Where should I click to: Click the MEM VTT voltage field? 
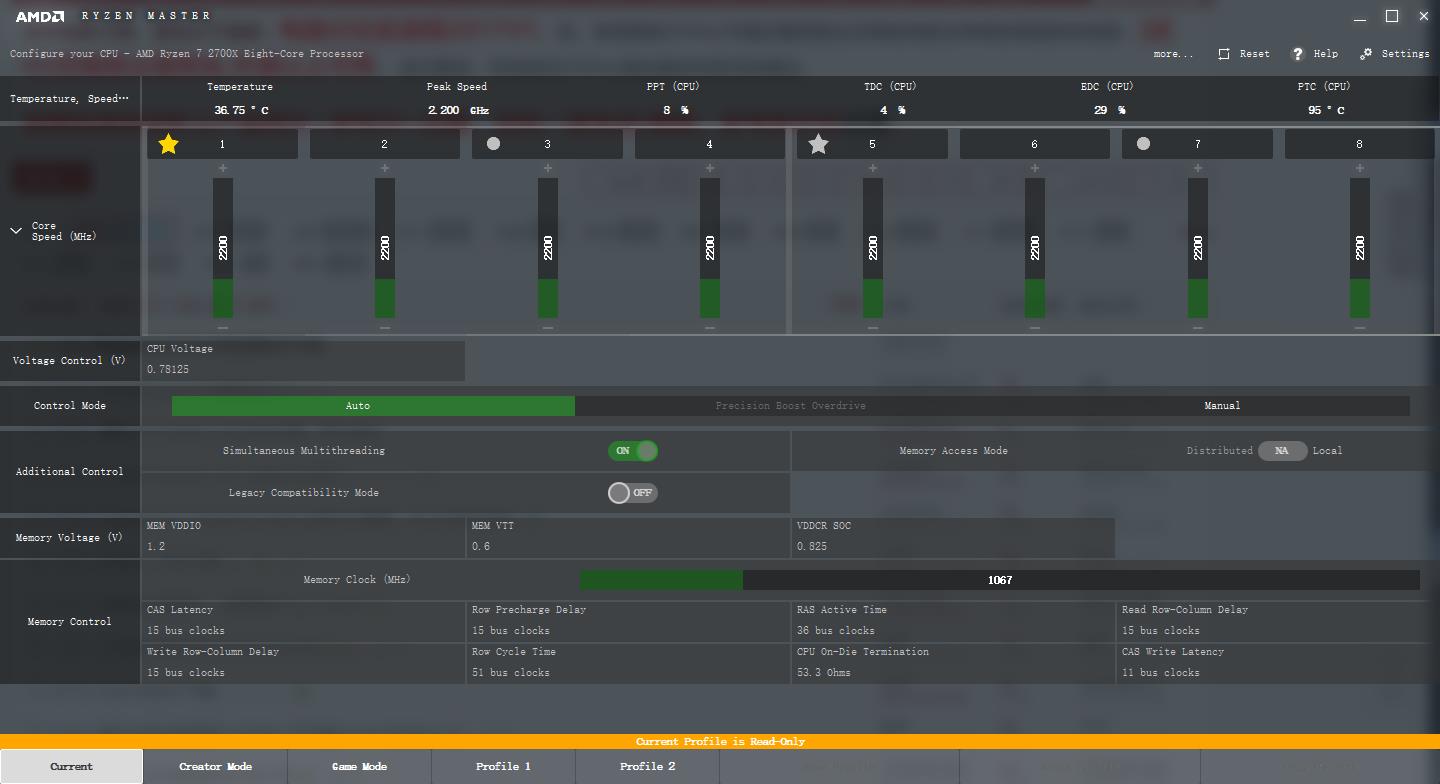click(629, 538)
